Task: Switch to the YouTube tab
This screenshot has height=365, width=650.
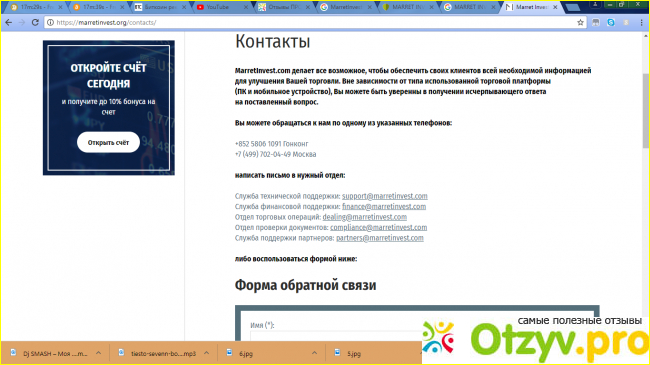Action: coord(222,7)
